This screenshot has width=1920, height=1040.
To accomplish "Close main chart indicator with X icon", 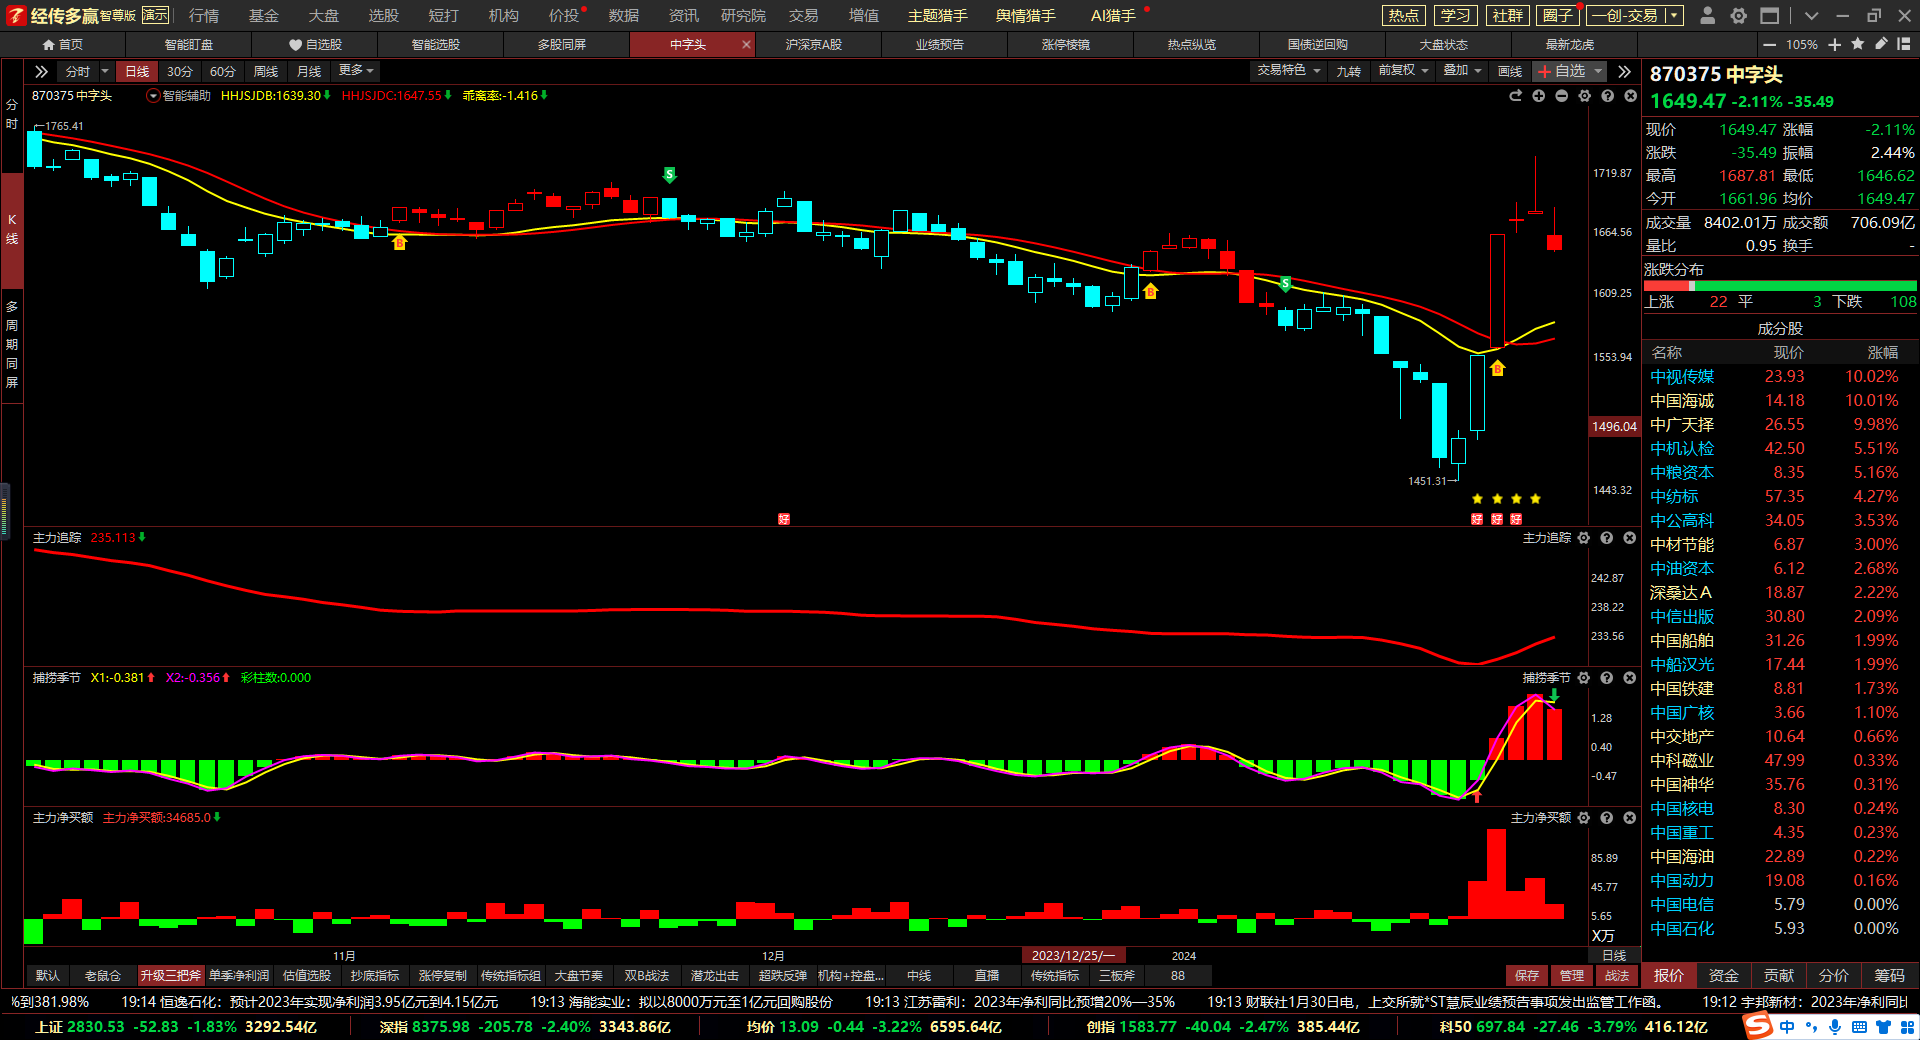I will point(1630,96).
